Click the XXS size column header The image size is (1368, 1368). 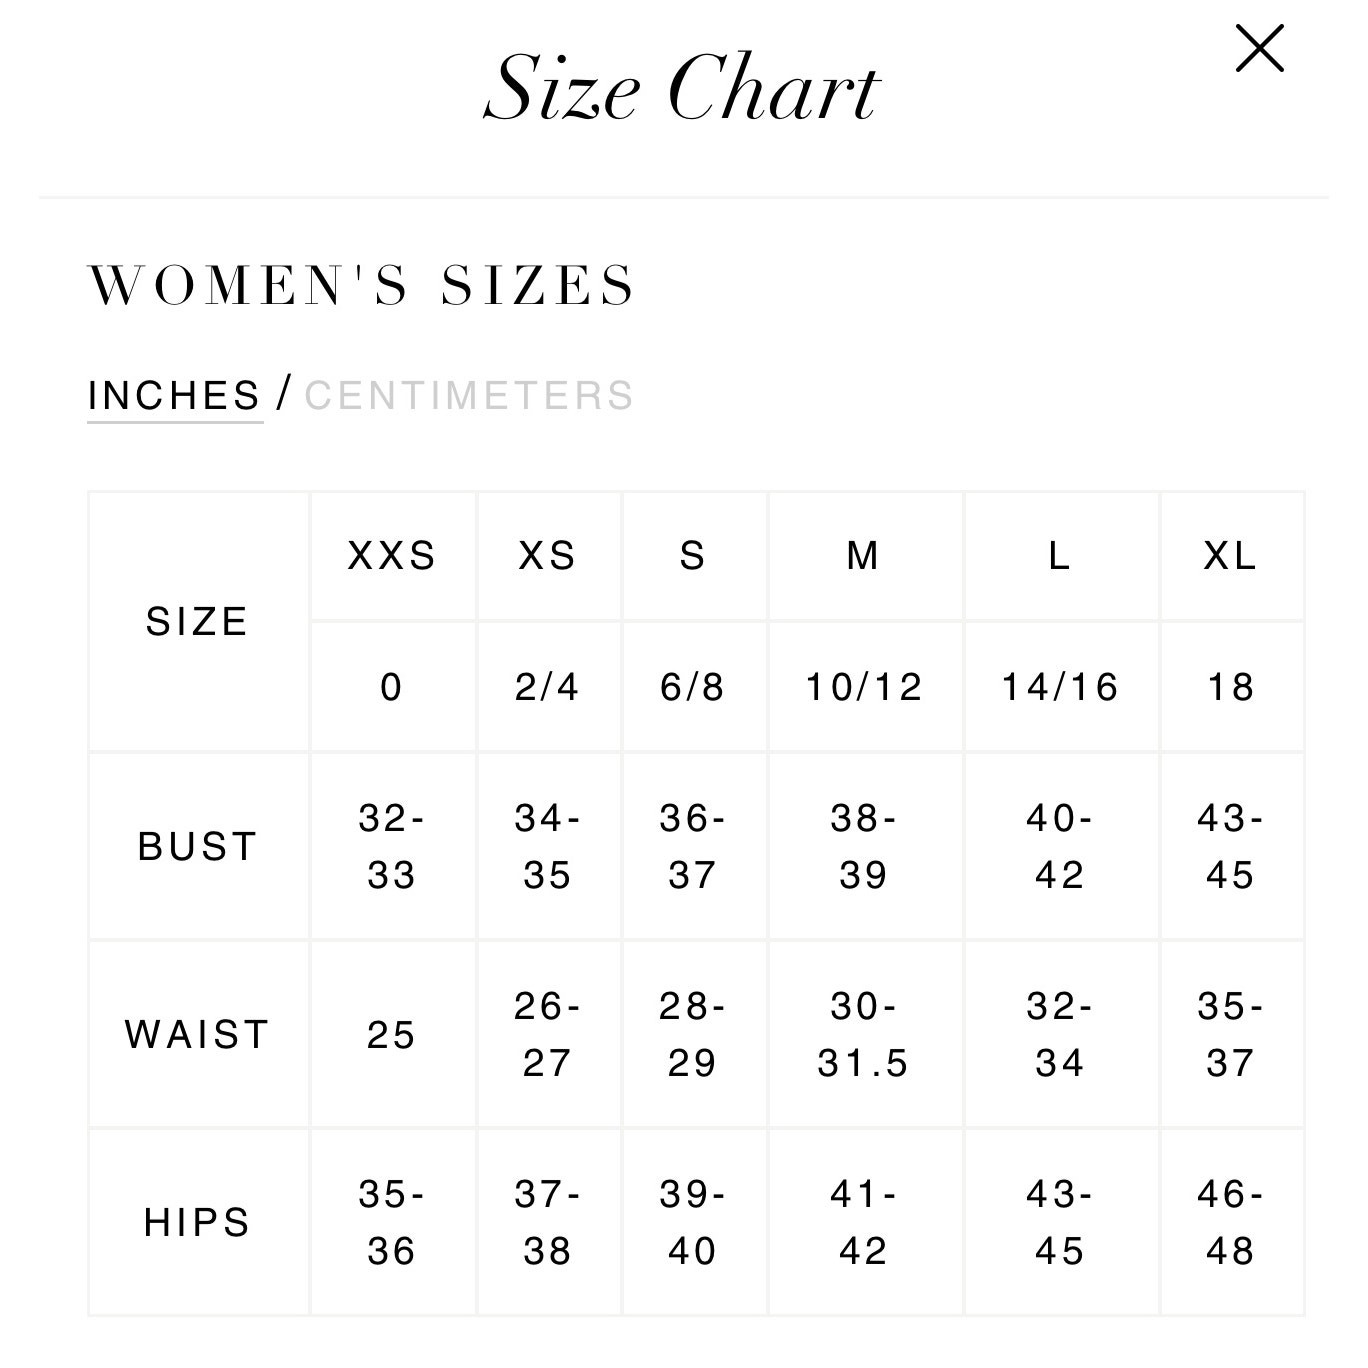click(393, 556)
